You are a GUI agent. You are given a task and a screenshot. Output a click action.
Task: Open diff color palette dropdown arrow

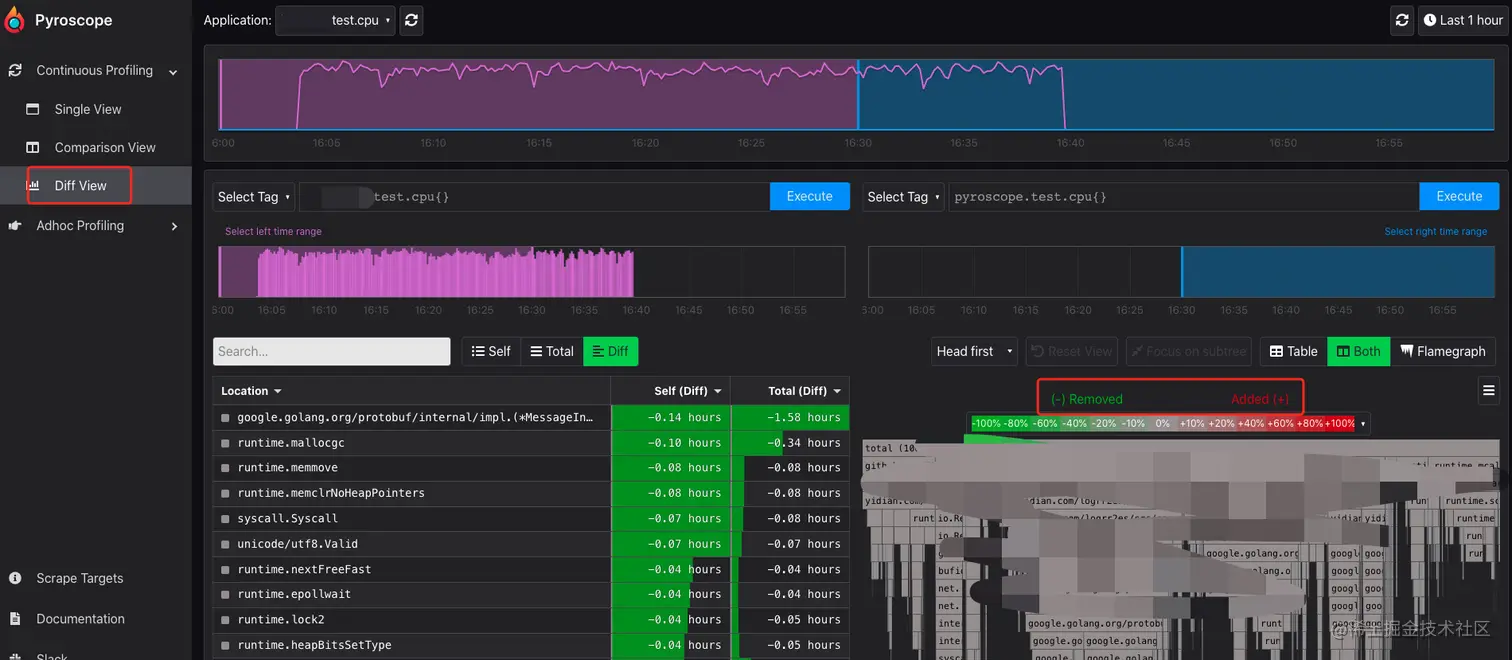(x=1362, y=424)
